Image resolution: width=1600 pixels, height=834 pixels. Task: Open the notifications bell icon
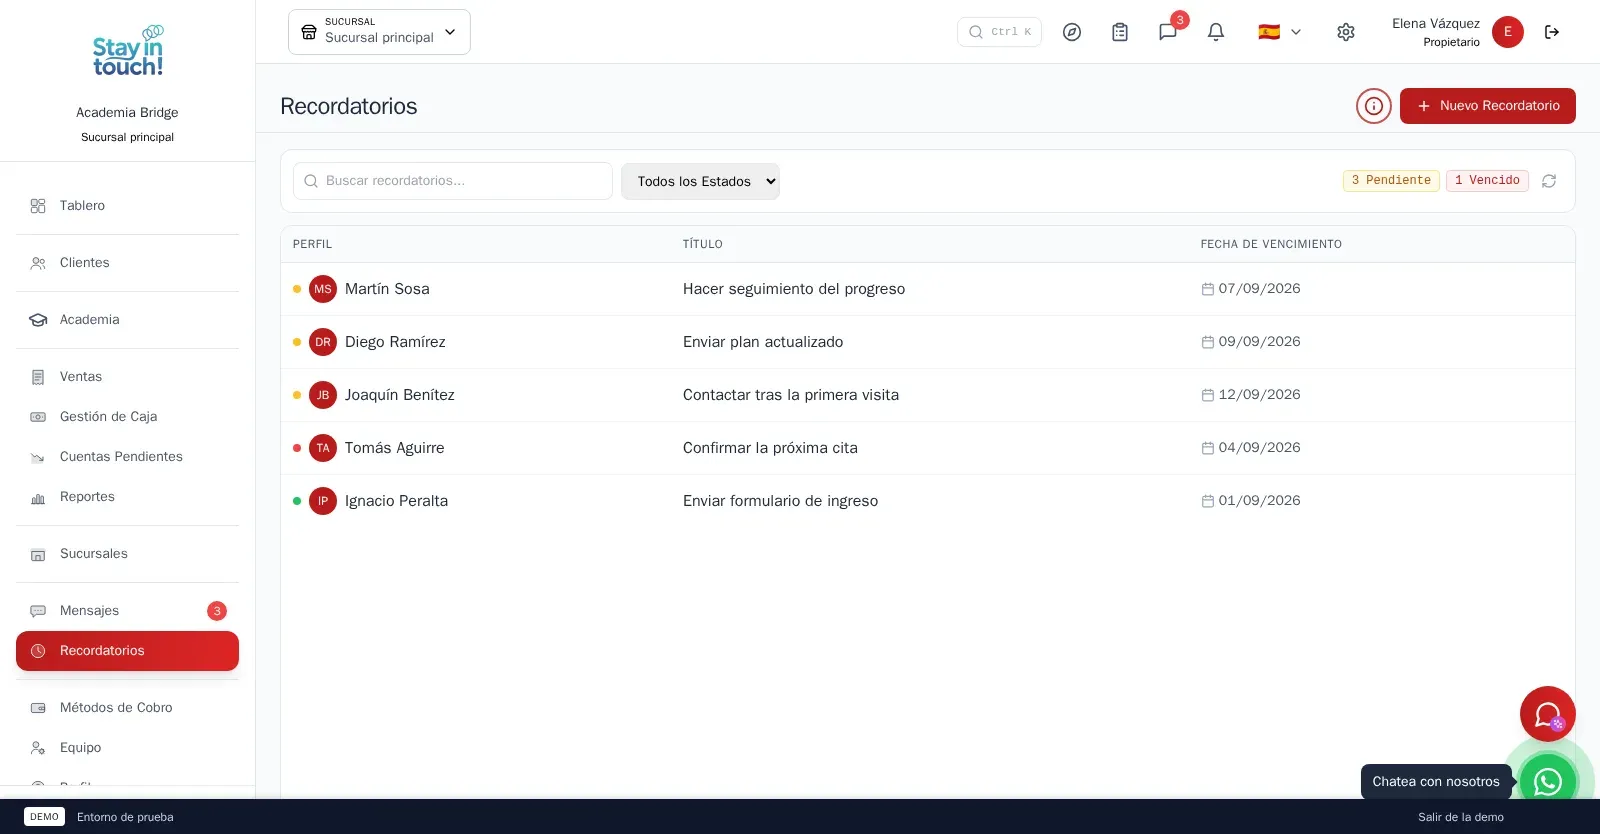tap(1216, 32)
